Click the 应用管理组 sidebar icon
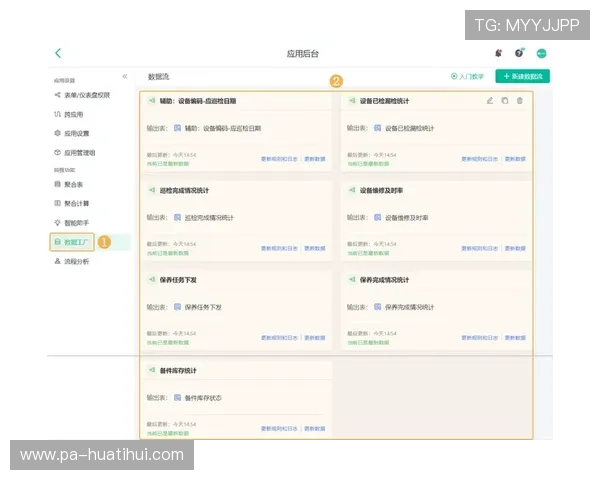Viewport: 600px width, 480px height. click(x=57, y=152)
